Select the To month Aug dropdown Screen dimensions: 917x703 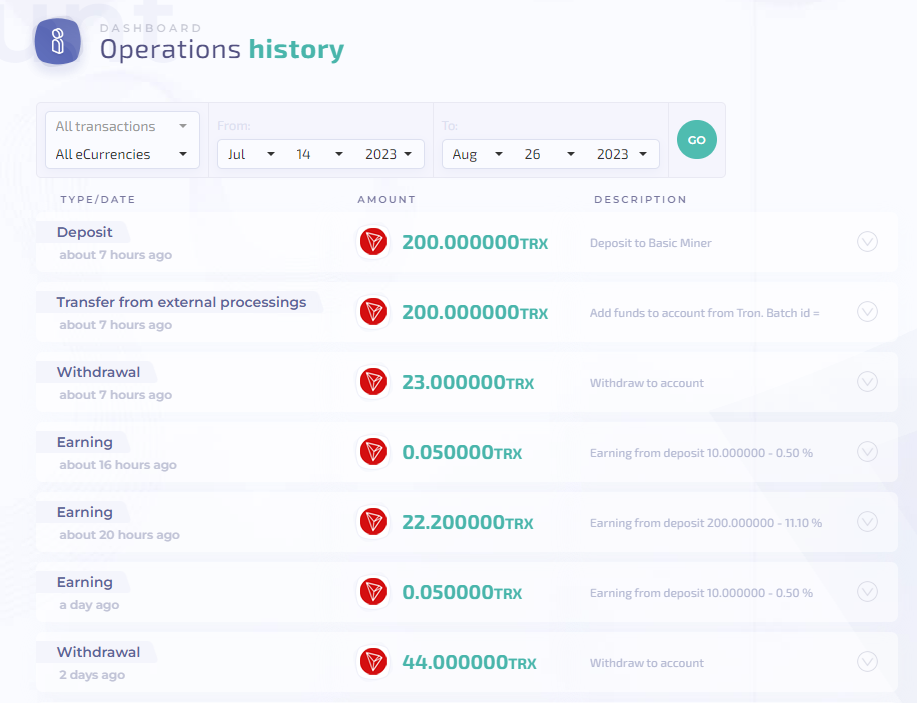pyautogui.click(x=476, y=154)
